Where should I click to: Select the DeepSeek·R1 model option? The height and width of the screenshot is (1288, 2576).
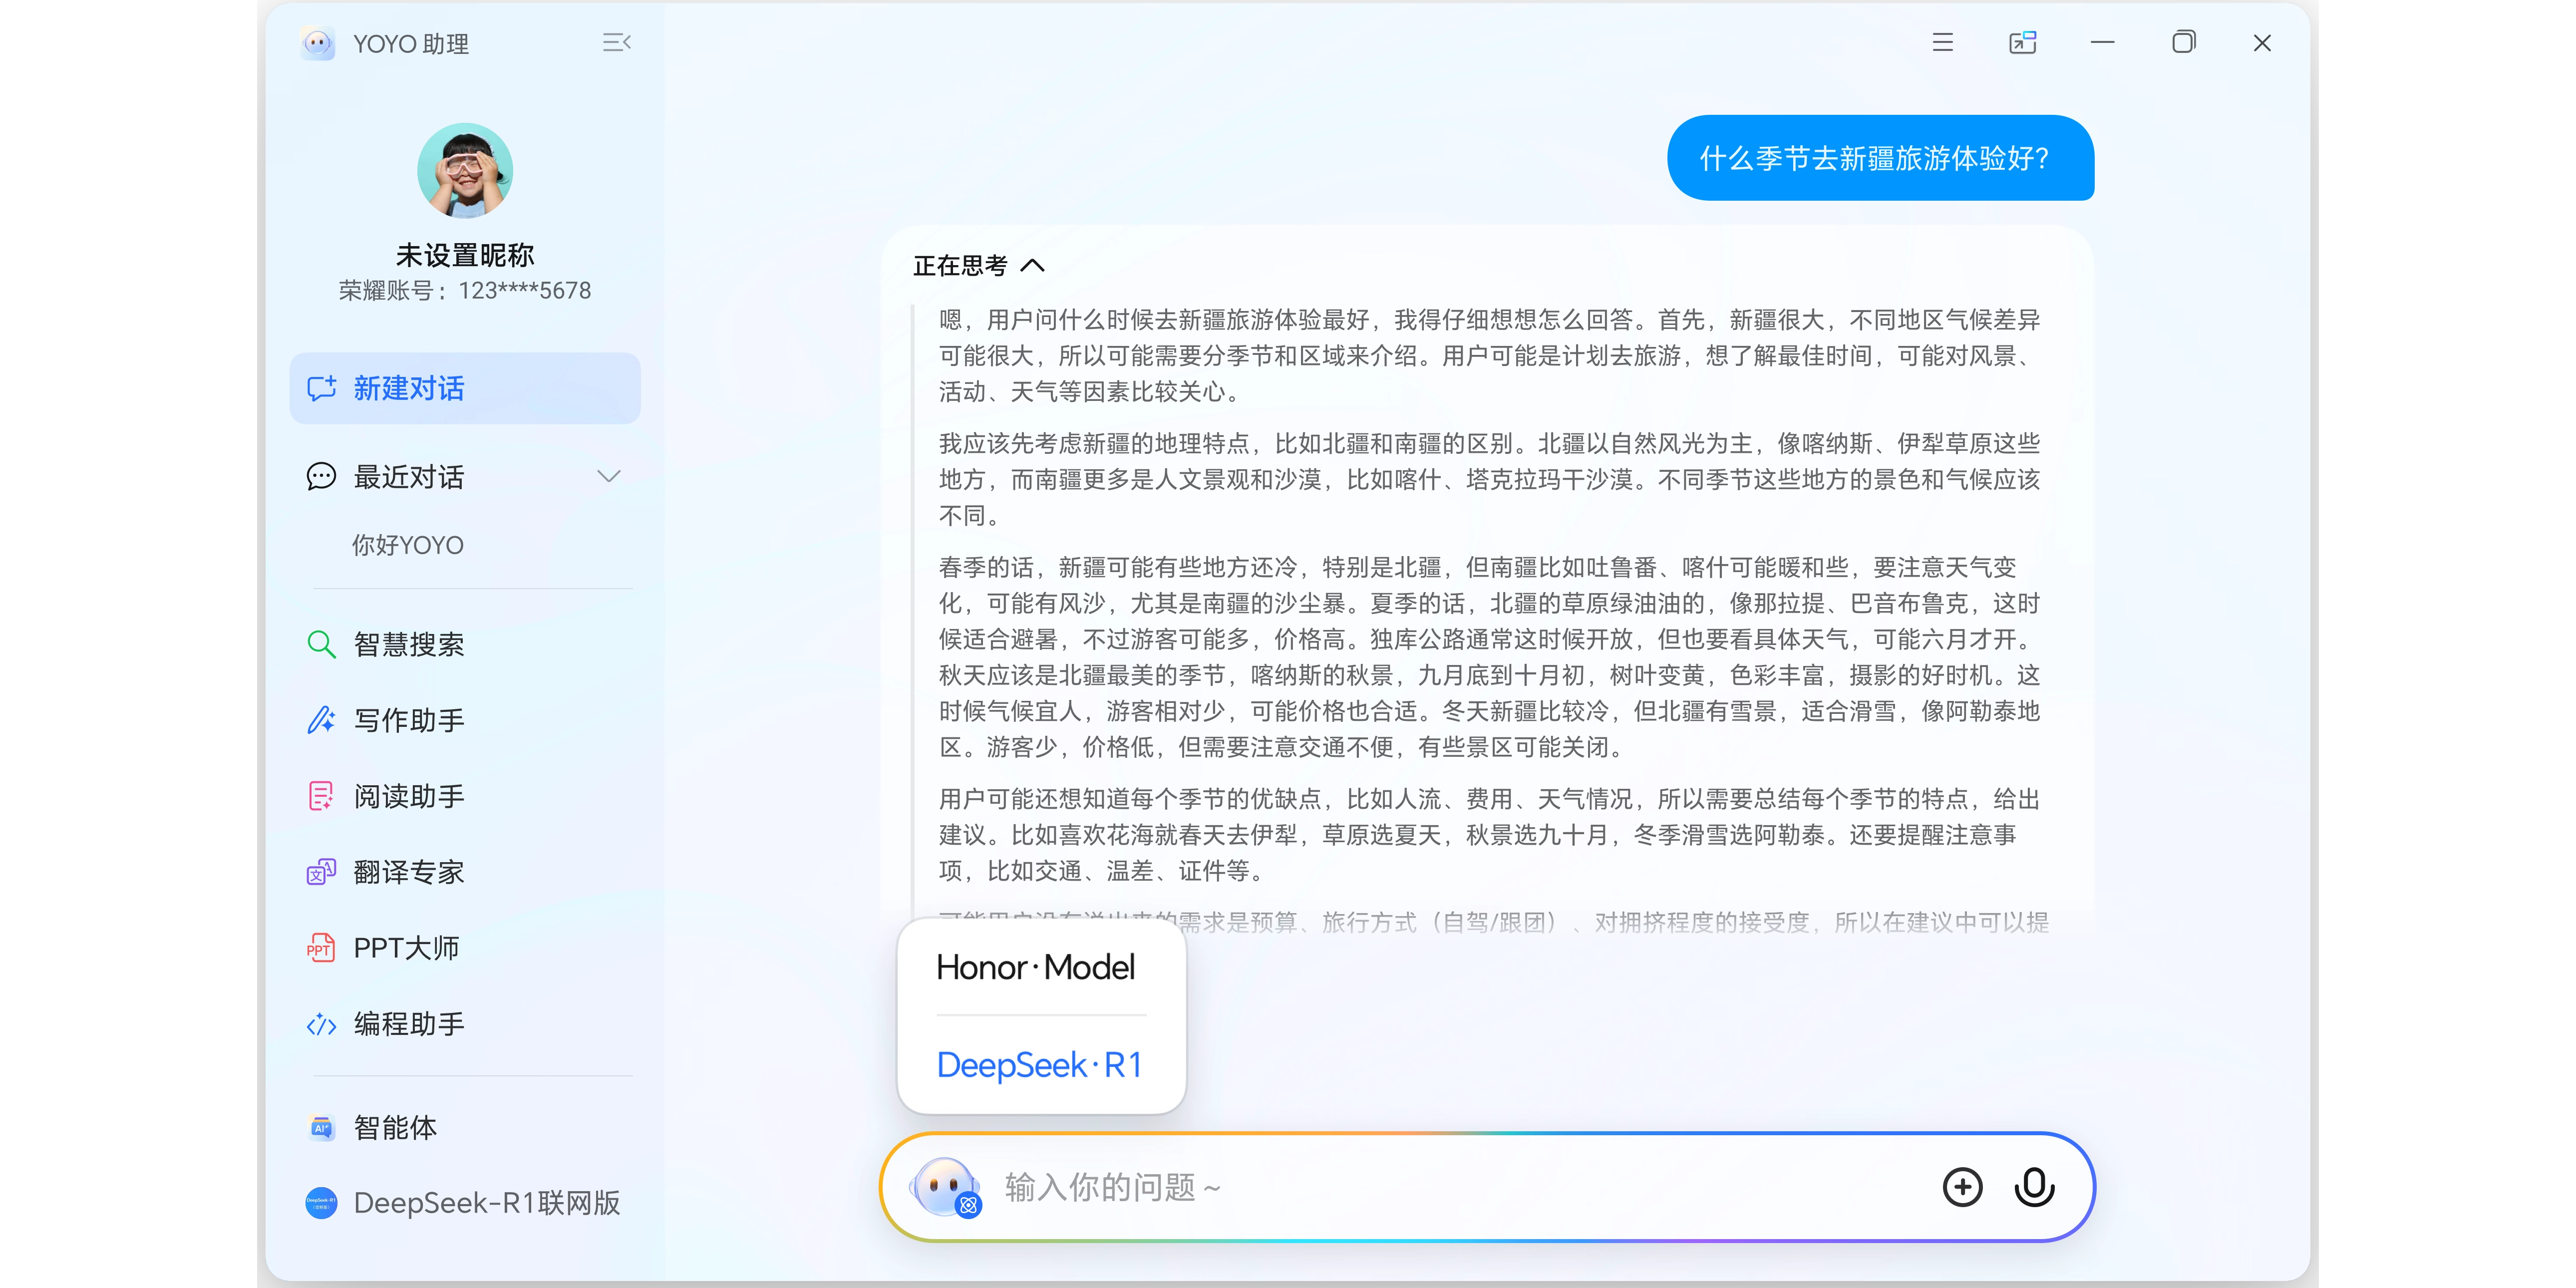(1039, 1065)
